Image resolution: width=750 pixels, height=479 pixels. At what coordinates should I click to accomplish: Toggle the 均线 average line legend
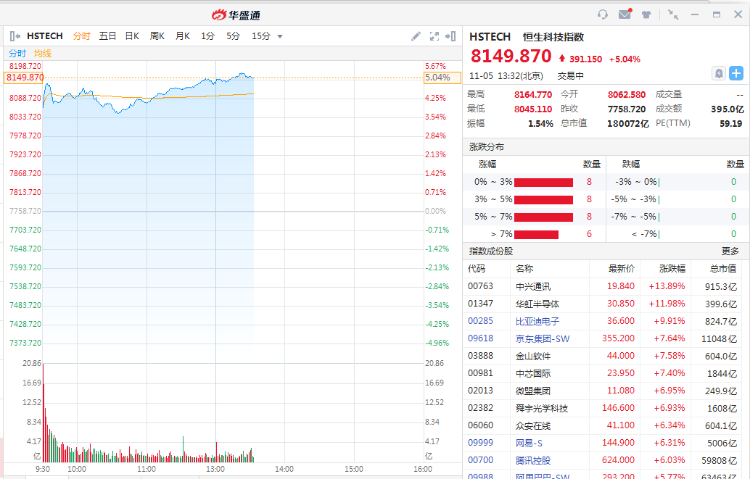point(43,53)
